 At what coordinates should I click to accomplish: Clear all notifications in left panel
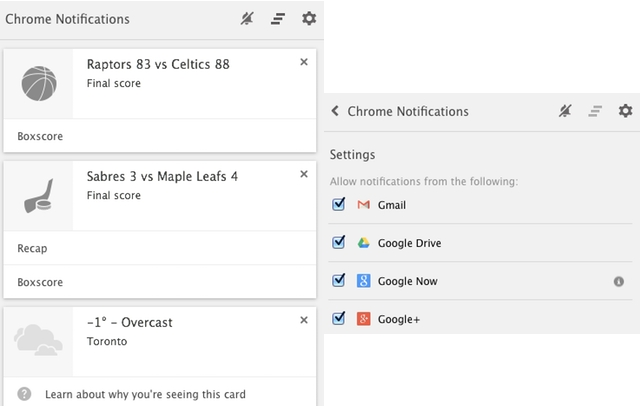[278, 19]
